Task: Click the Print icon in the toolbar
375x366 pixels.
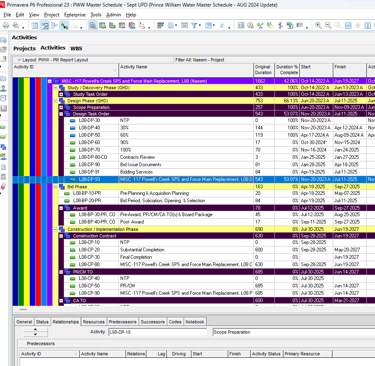Action: [x=6, y=26]
